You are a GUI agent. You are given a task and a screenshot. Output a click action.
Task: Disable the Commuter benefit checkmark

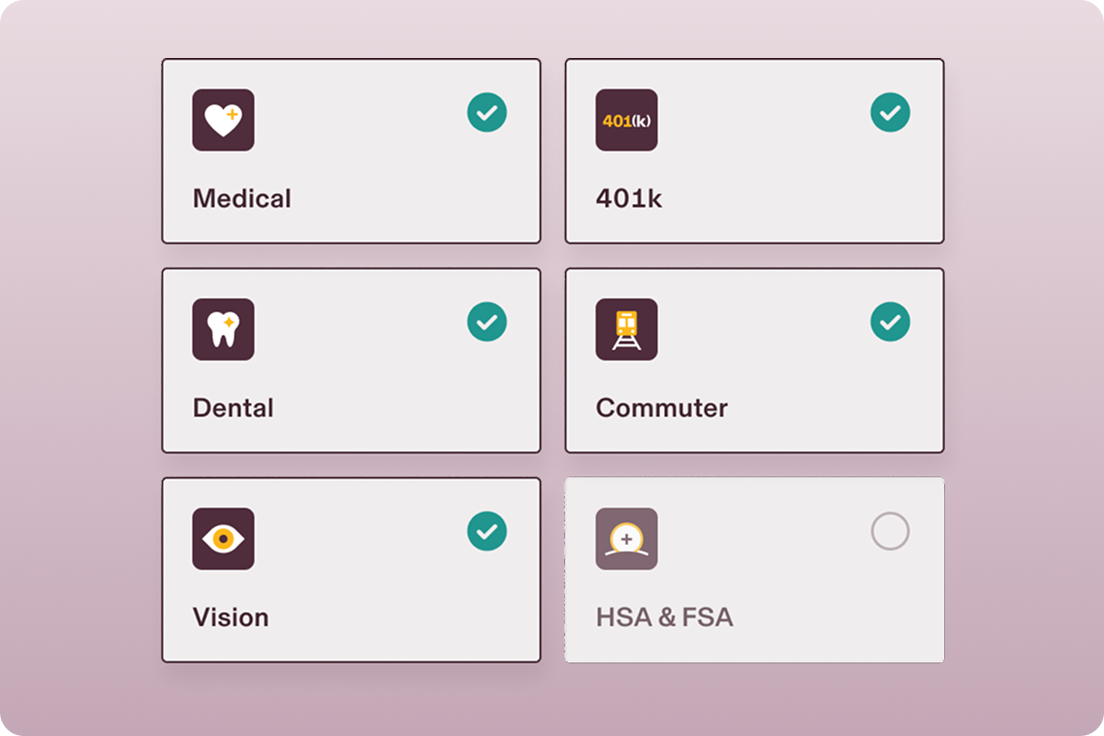[889, 322]
